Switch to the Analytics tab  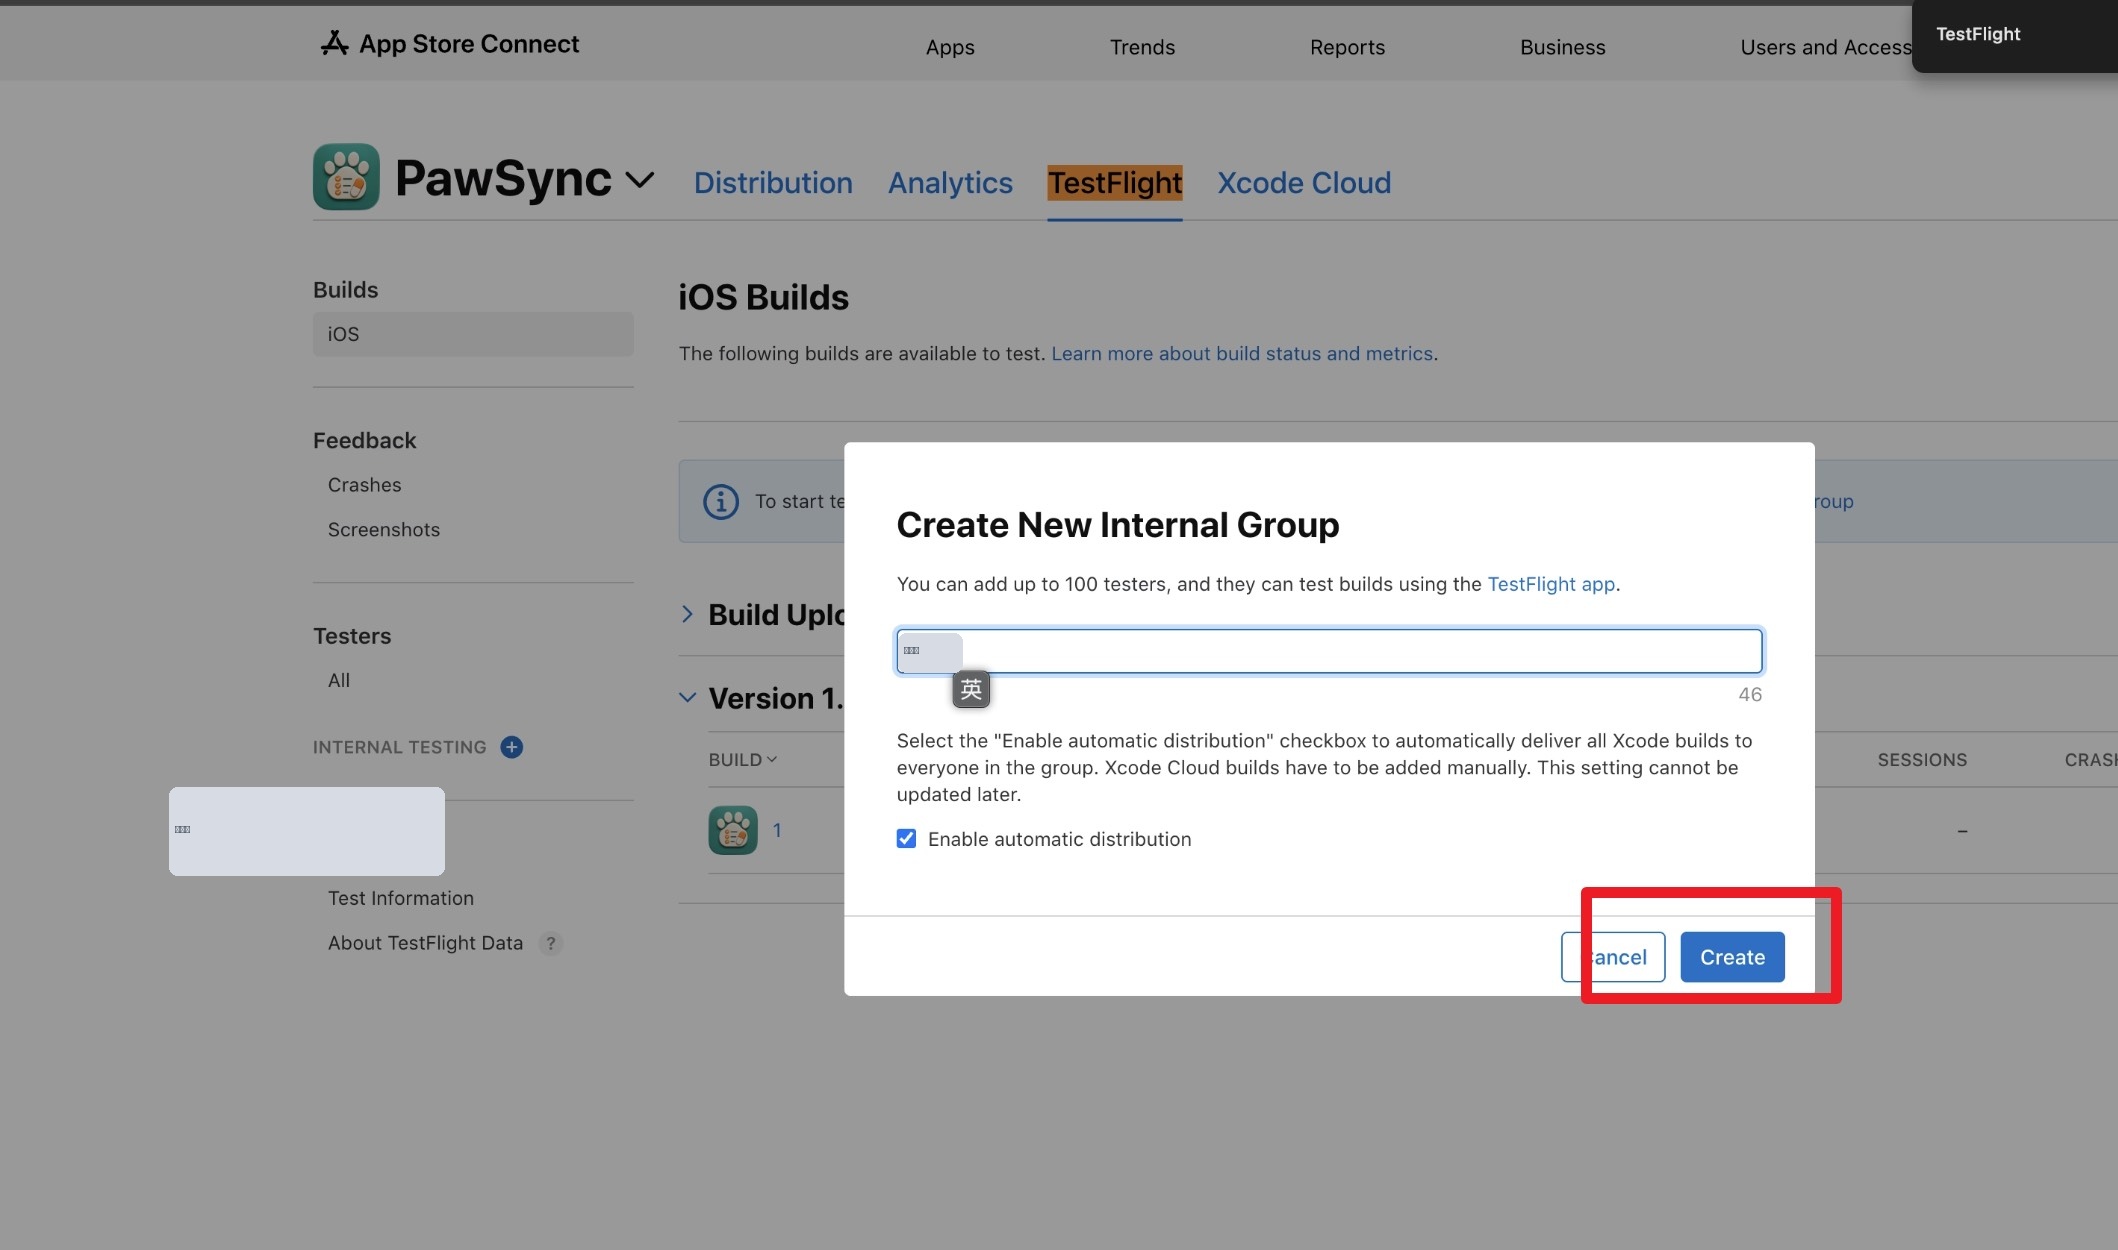click(950, 183)
